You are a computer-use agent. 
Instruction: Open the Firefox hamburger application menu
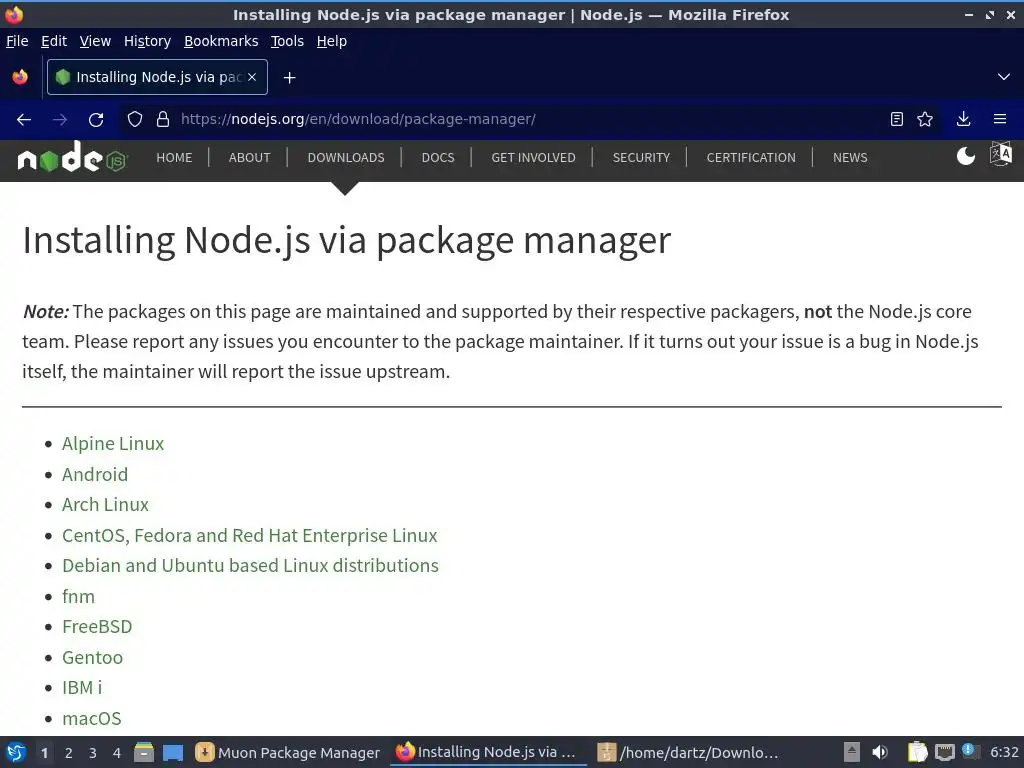click(x=1000, y=119)
